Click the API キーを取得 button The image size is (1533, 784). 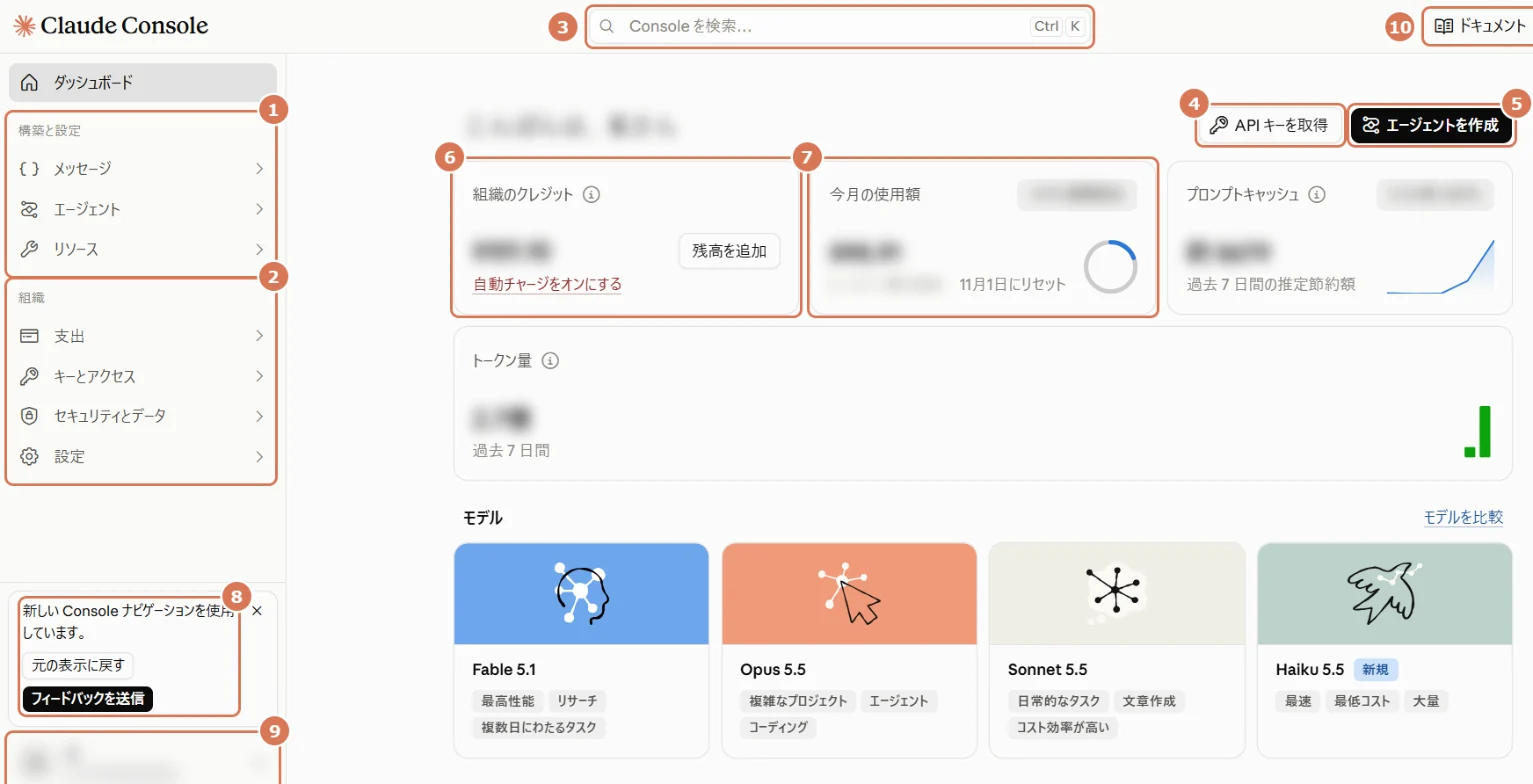pyautogui.click(x=1269, y=125)
